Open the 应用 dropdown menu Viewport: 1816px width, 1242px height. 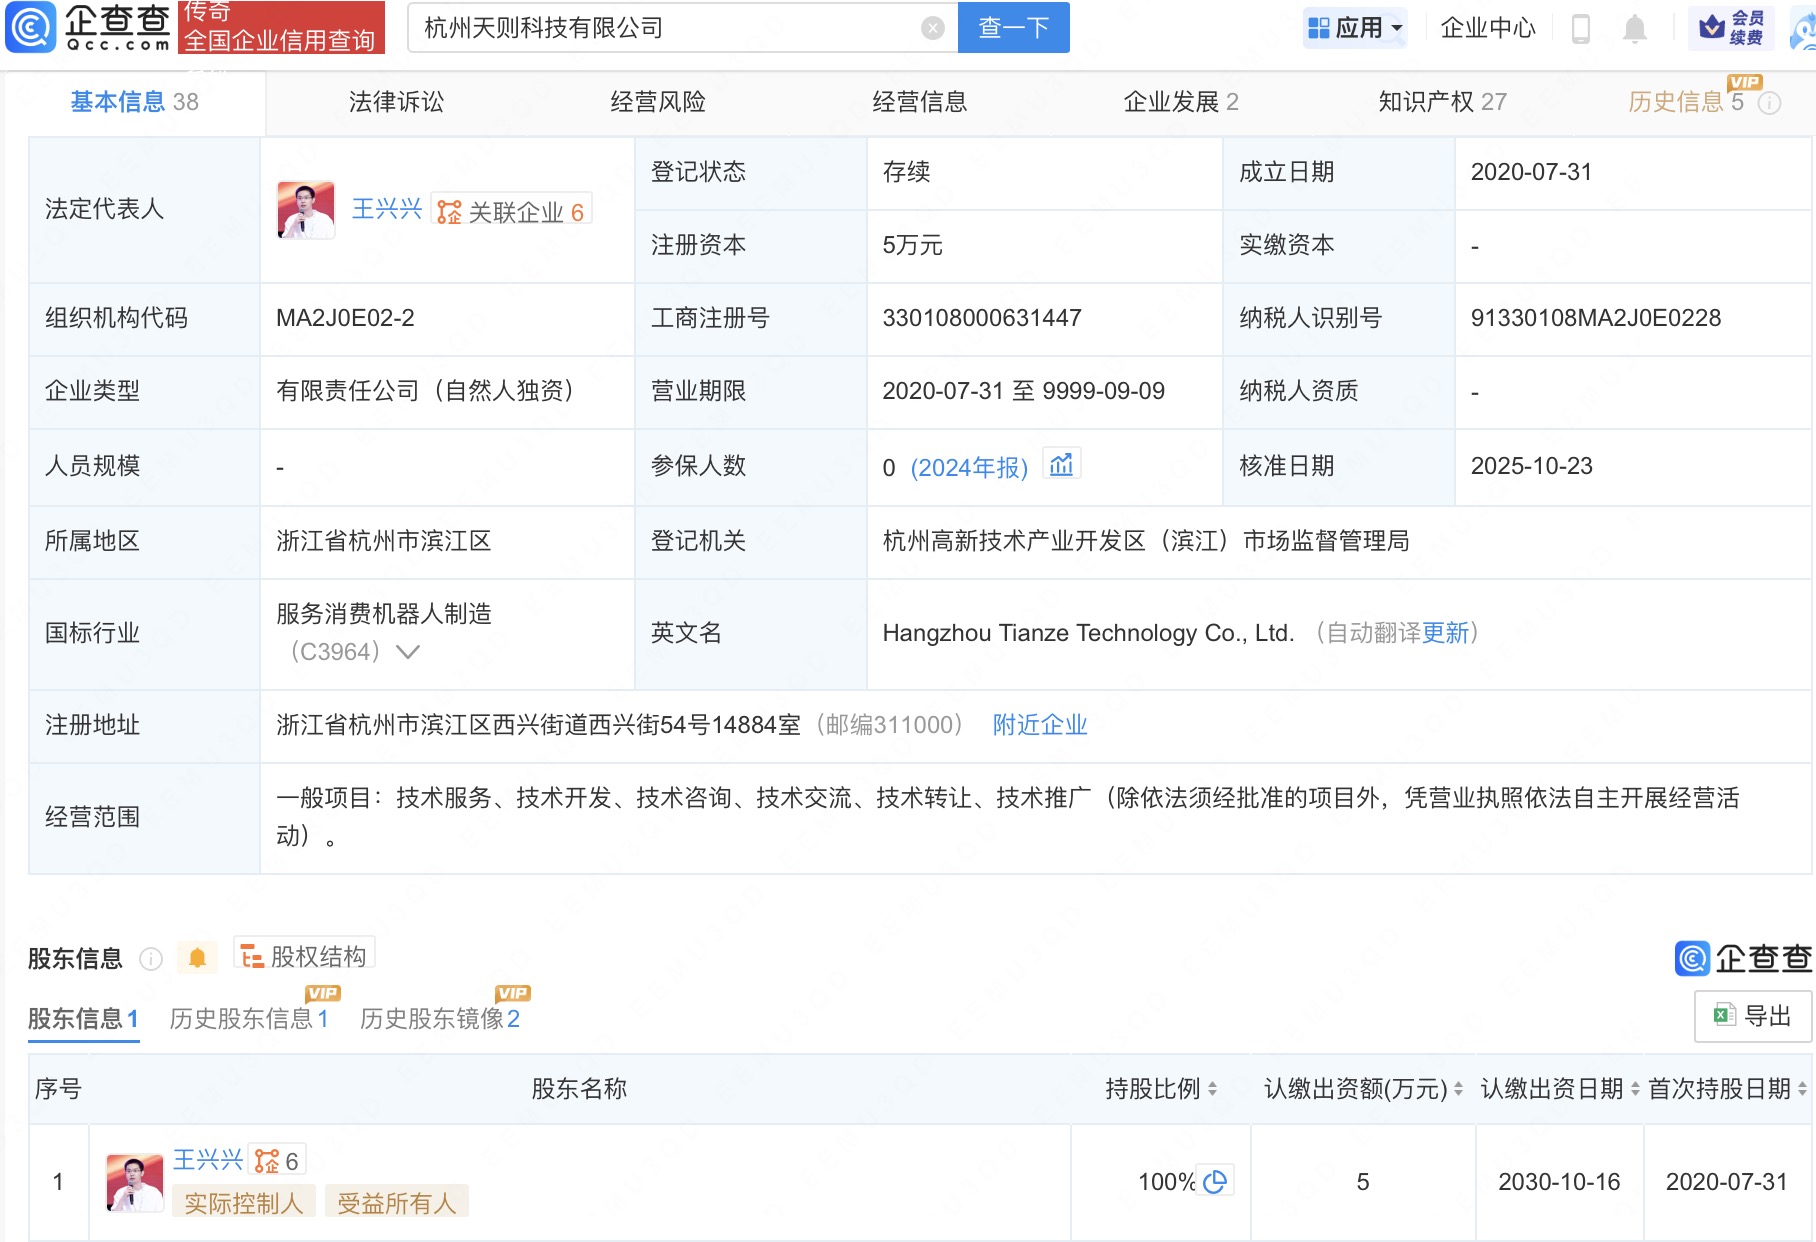point(1355,28)
